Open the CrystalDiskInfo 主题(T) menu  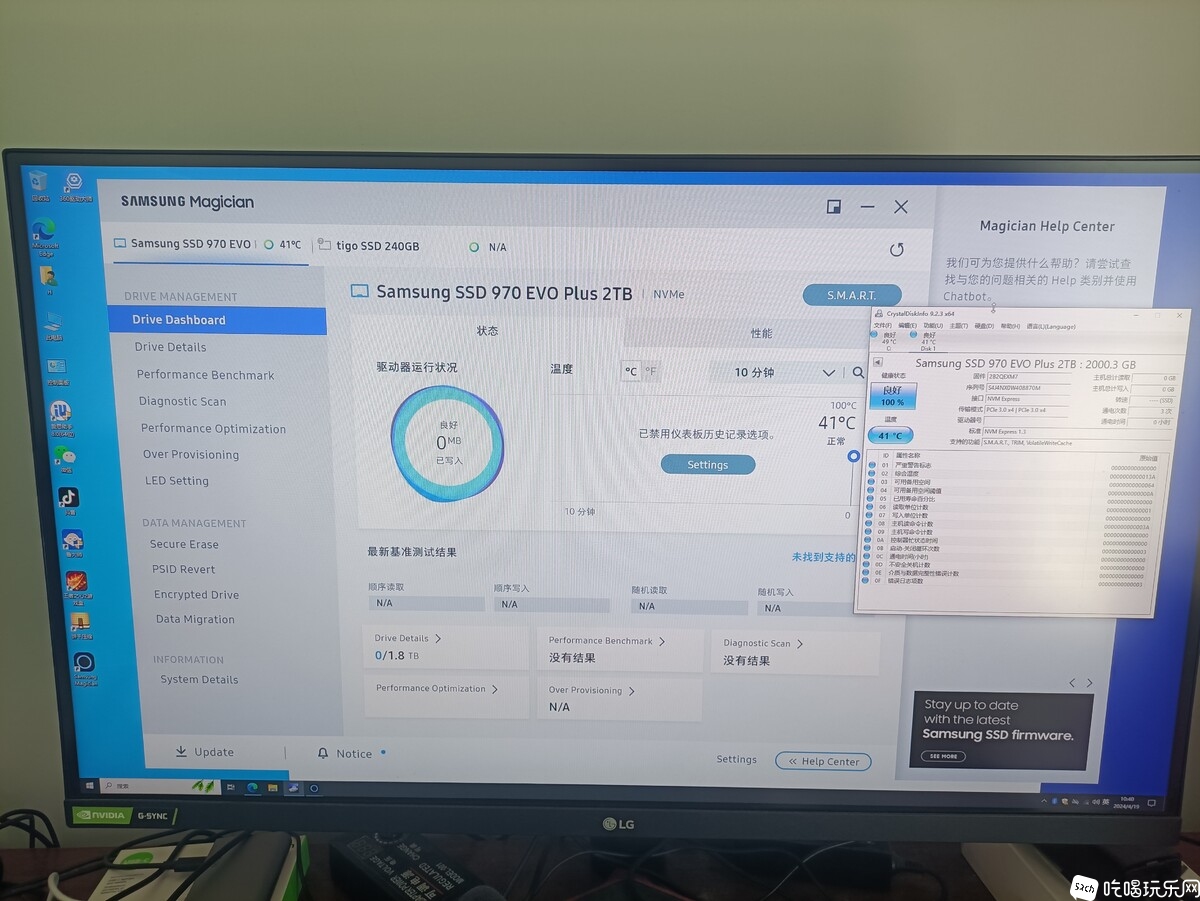point(958,325)
